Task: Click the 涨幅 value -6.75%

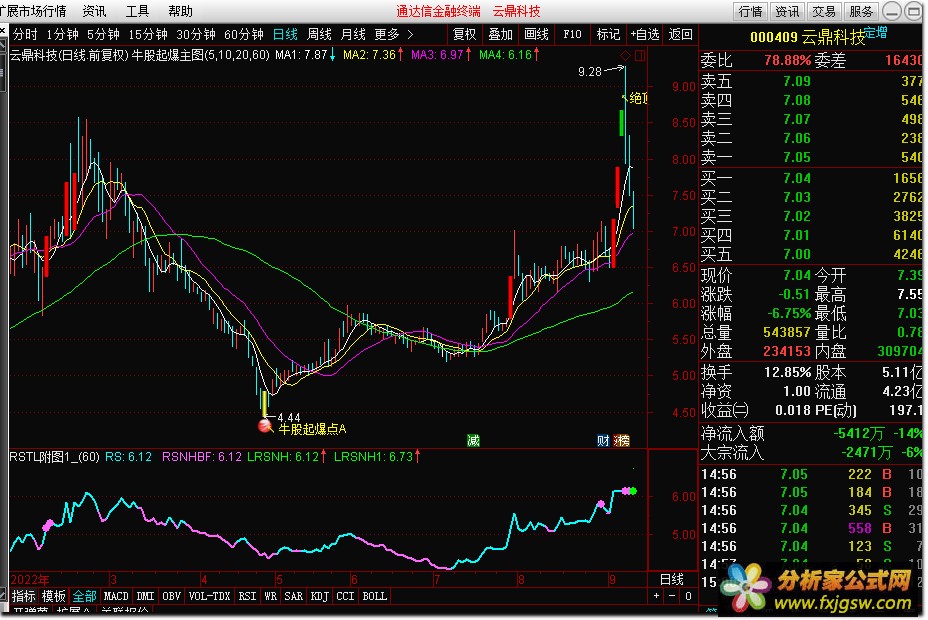Action: click(789, 313)
